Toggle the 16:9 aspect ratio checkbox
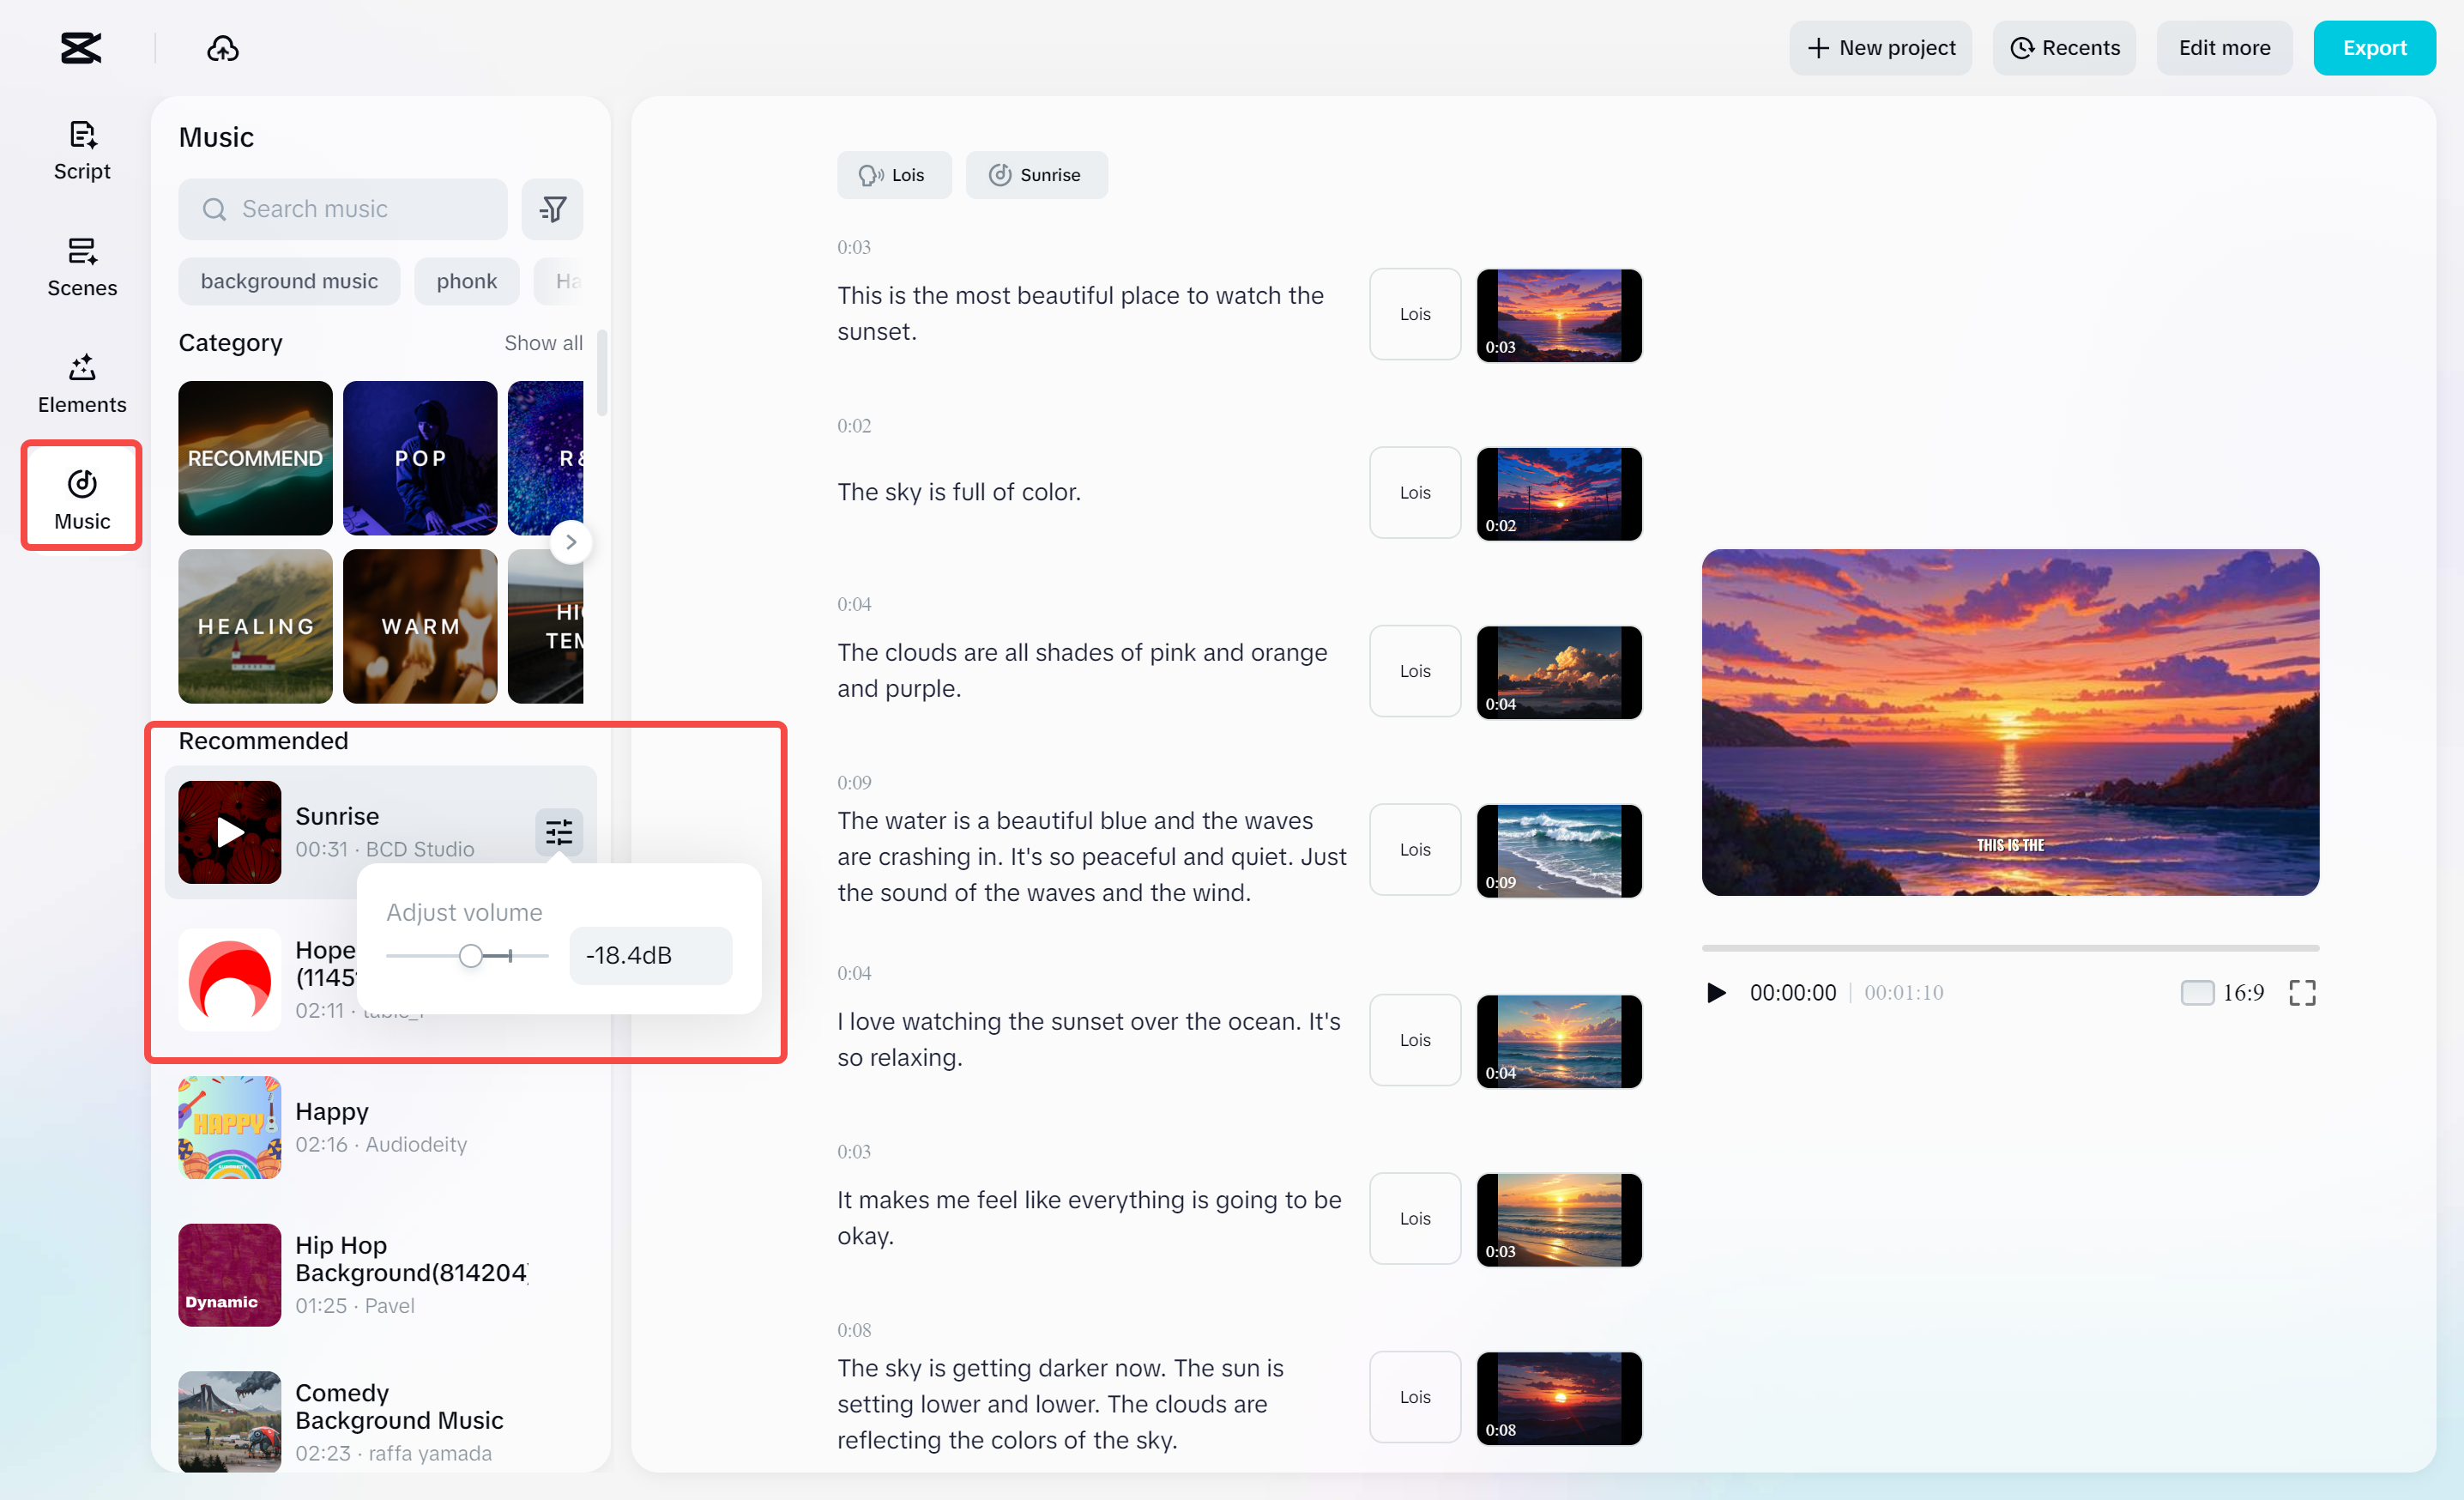 tap(2197, 992)
